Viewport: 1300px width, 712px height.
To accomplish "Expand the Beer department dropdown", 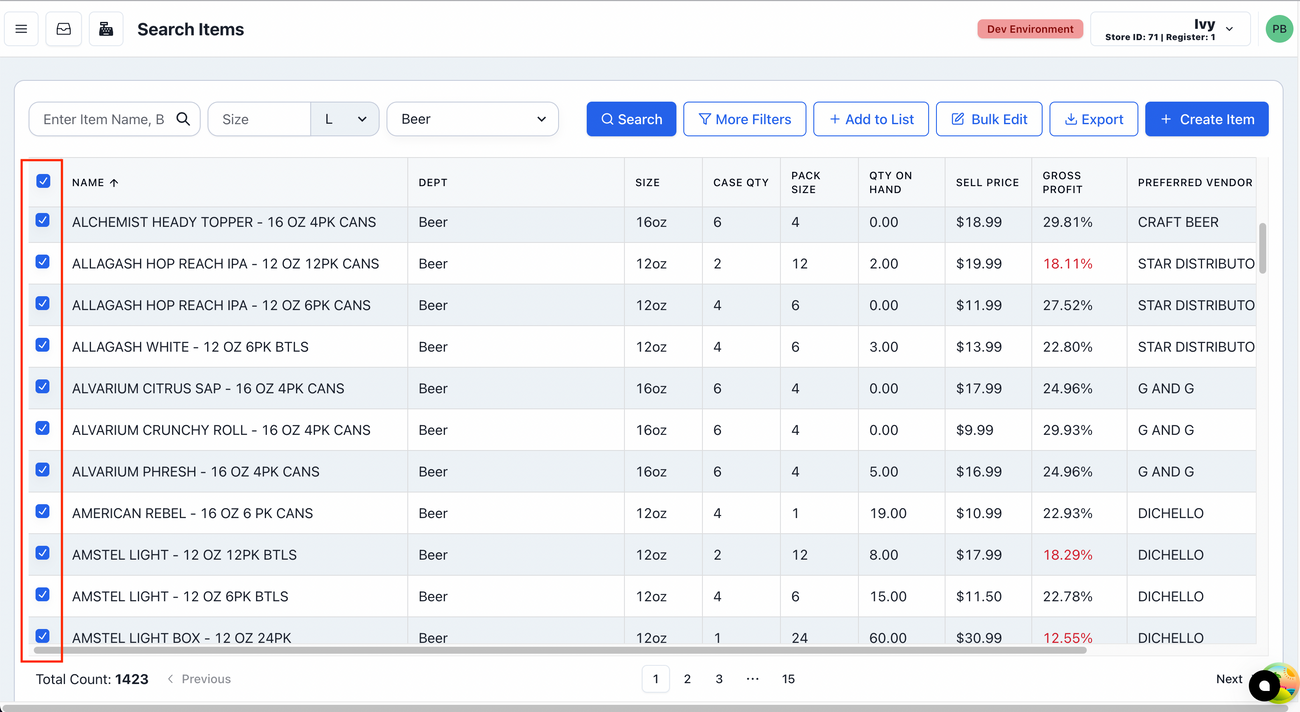I will [x=472, y=119].
